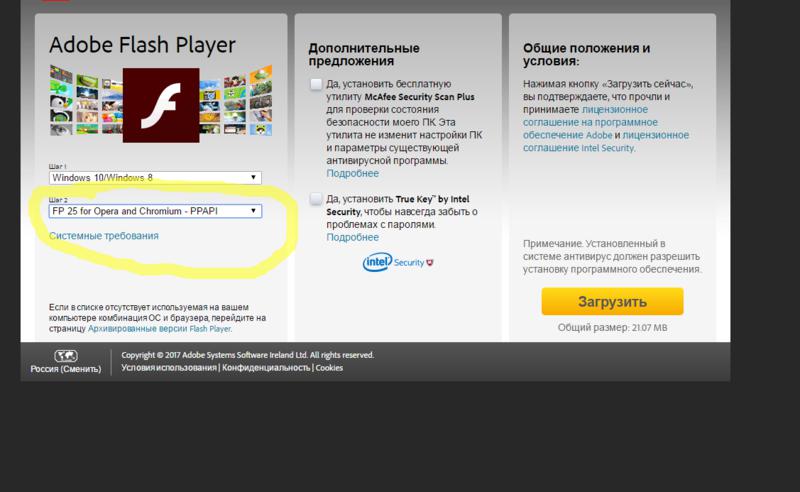Open the Intel Security license agreement link
Screen dimensions: 800x492
tap(606, 141)
